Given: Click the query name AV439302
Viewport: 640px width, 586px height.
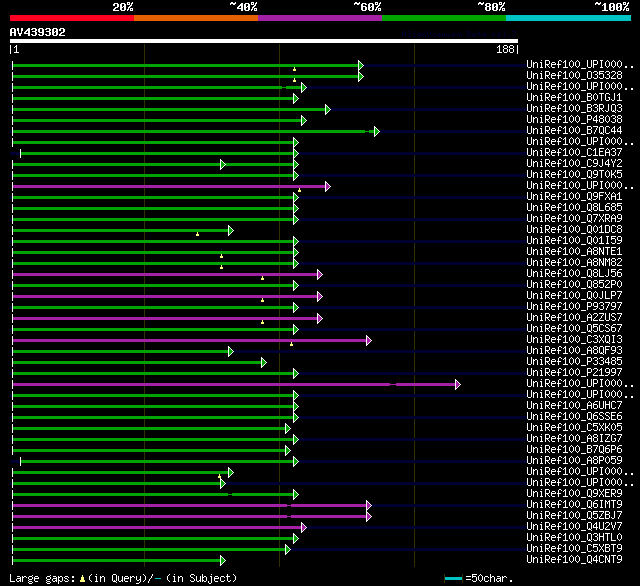Looking at the screenshot, I should tap(38, 32).
